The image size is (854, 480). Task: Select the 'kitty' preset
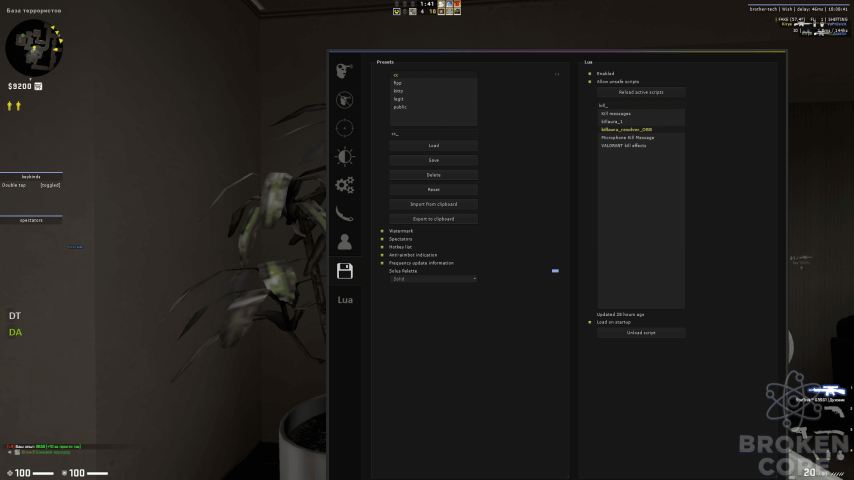tap(434, 91)
